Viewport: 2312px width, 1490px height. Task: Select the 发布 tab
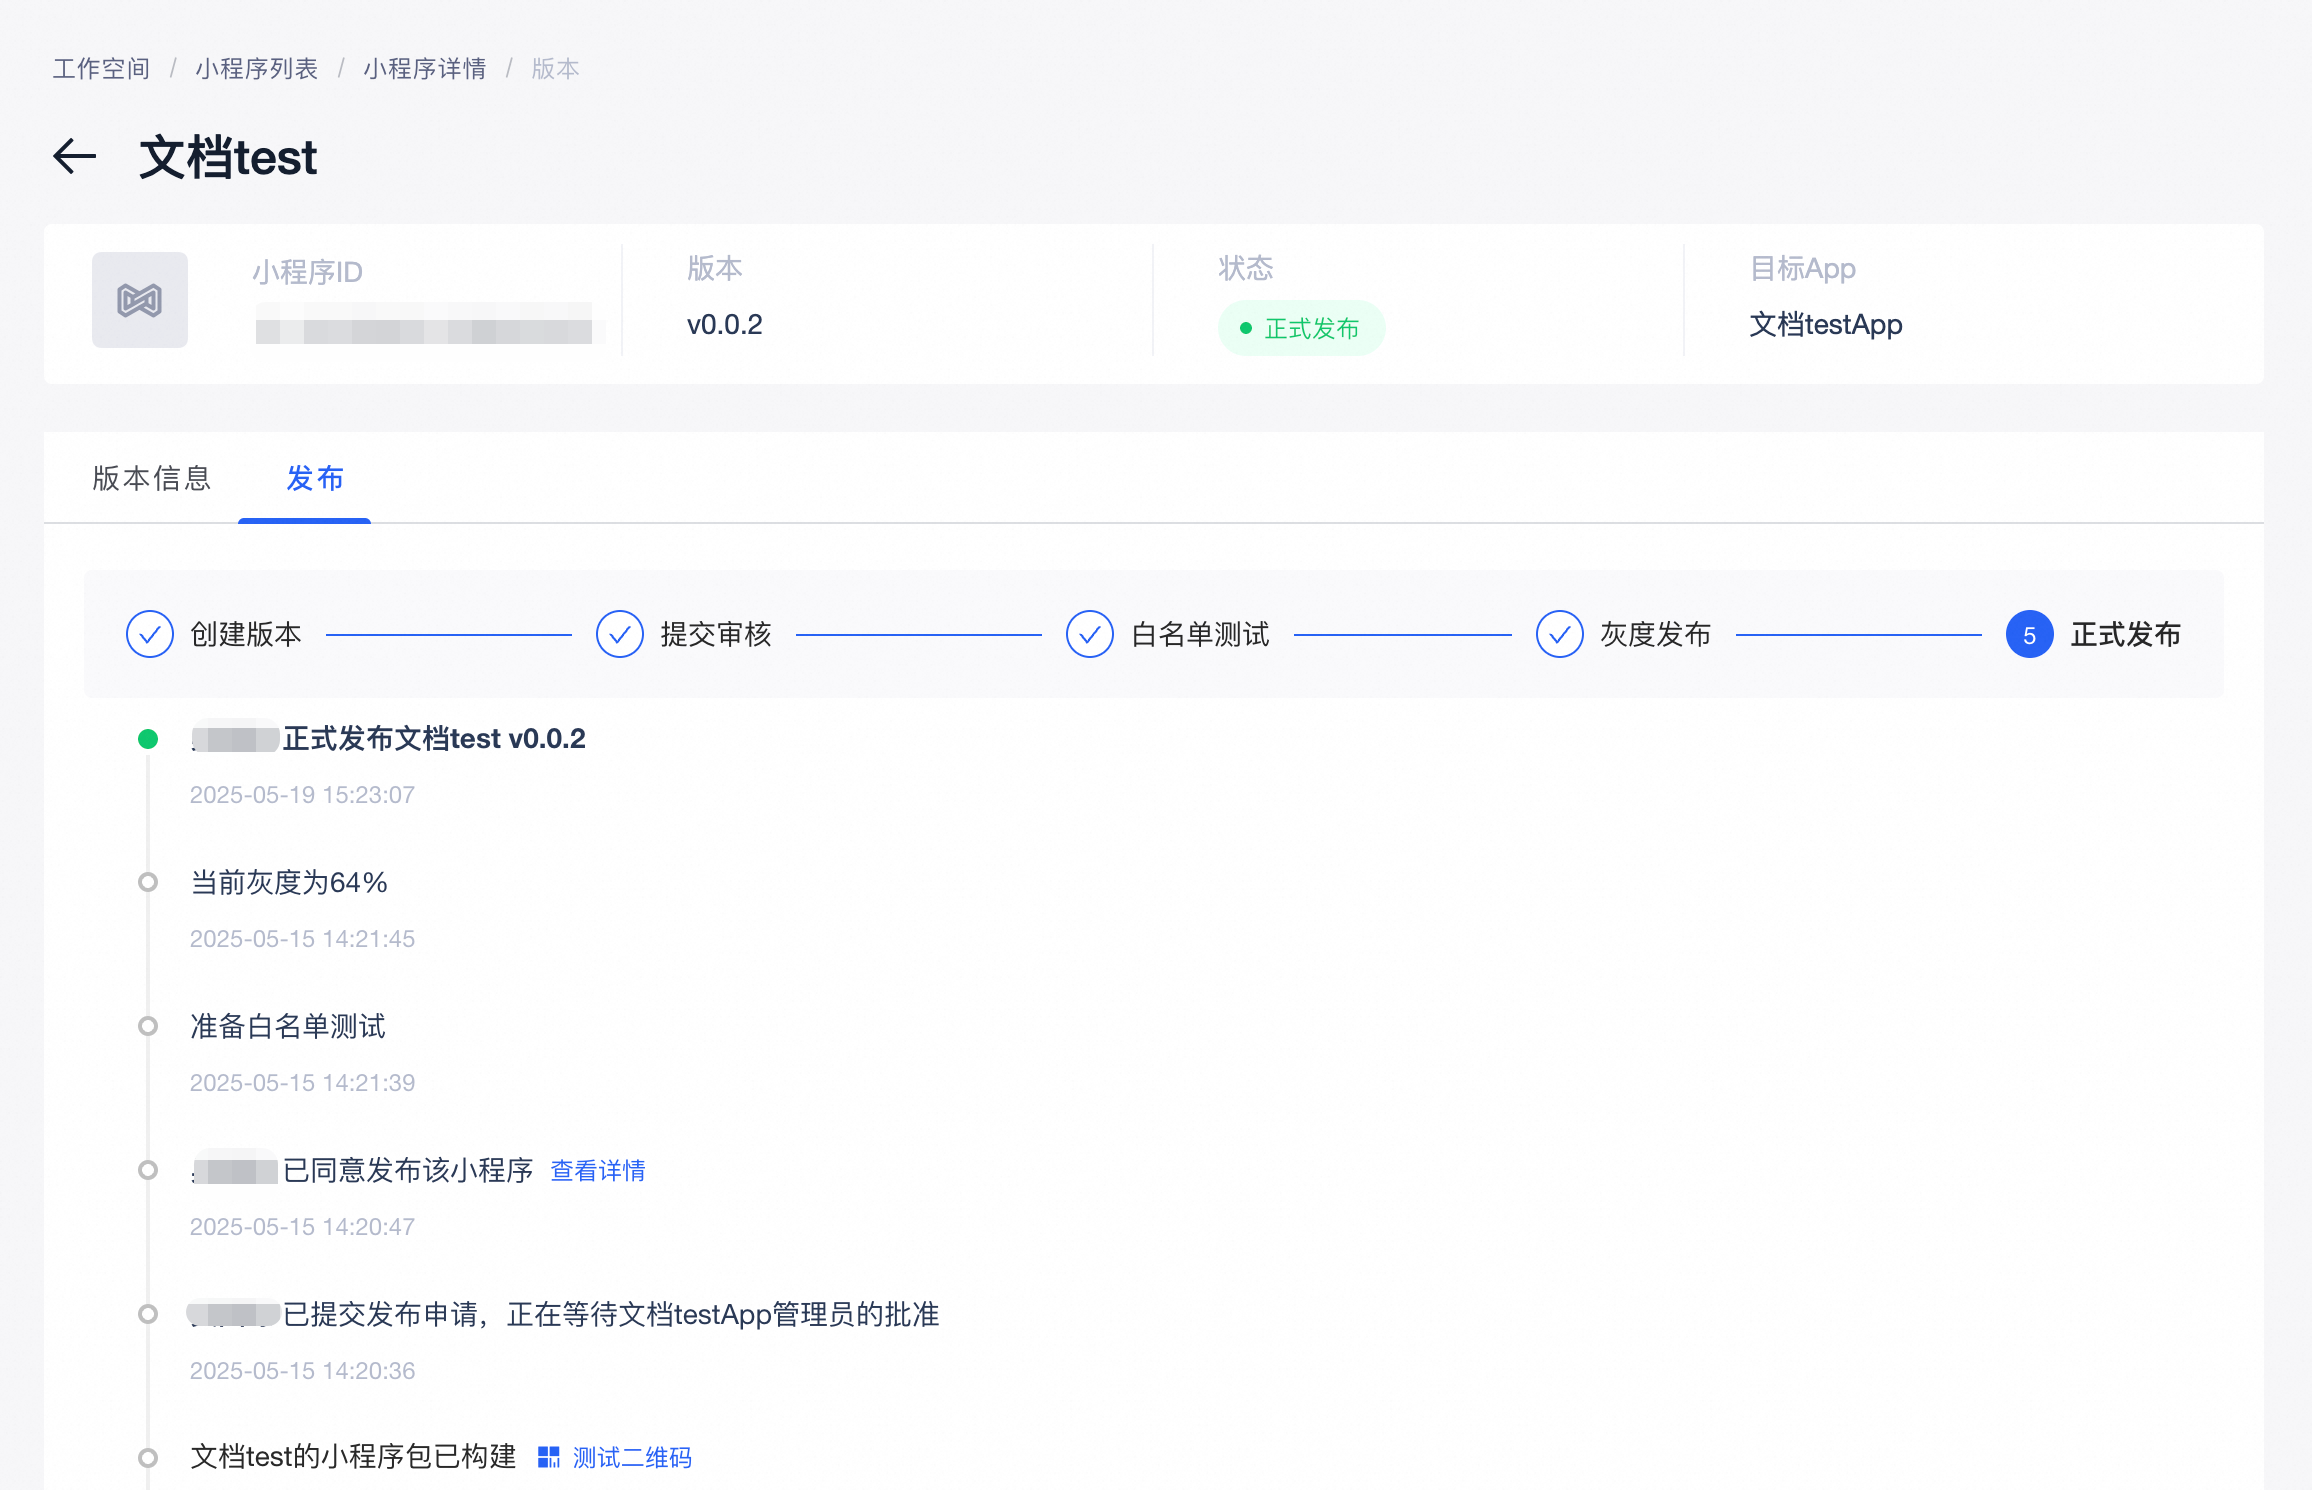tap(315, 478)
